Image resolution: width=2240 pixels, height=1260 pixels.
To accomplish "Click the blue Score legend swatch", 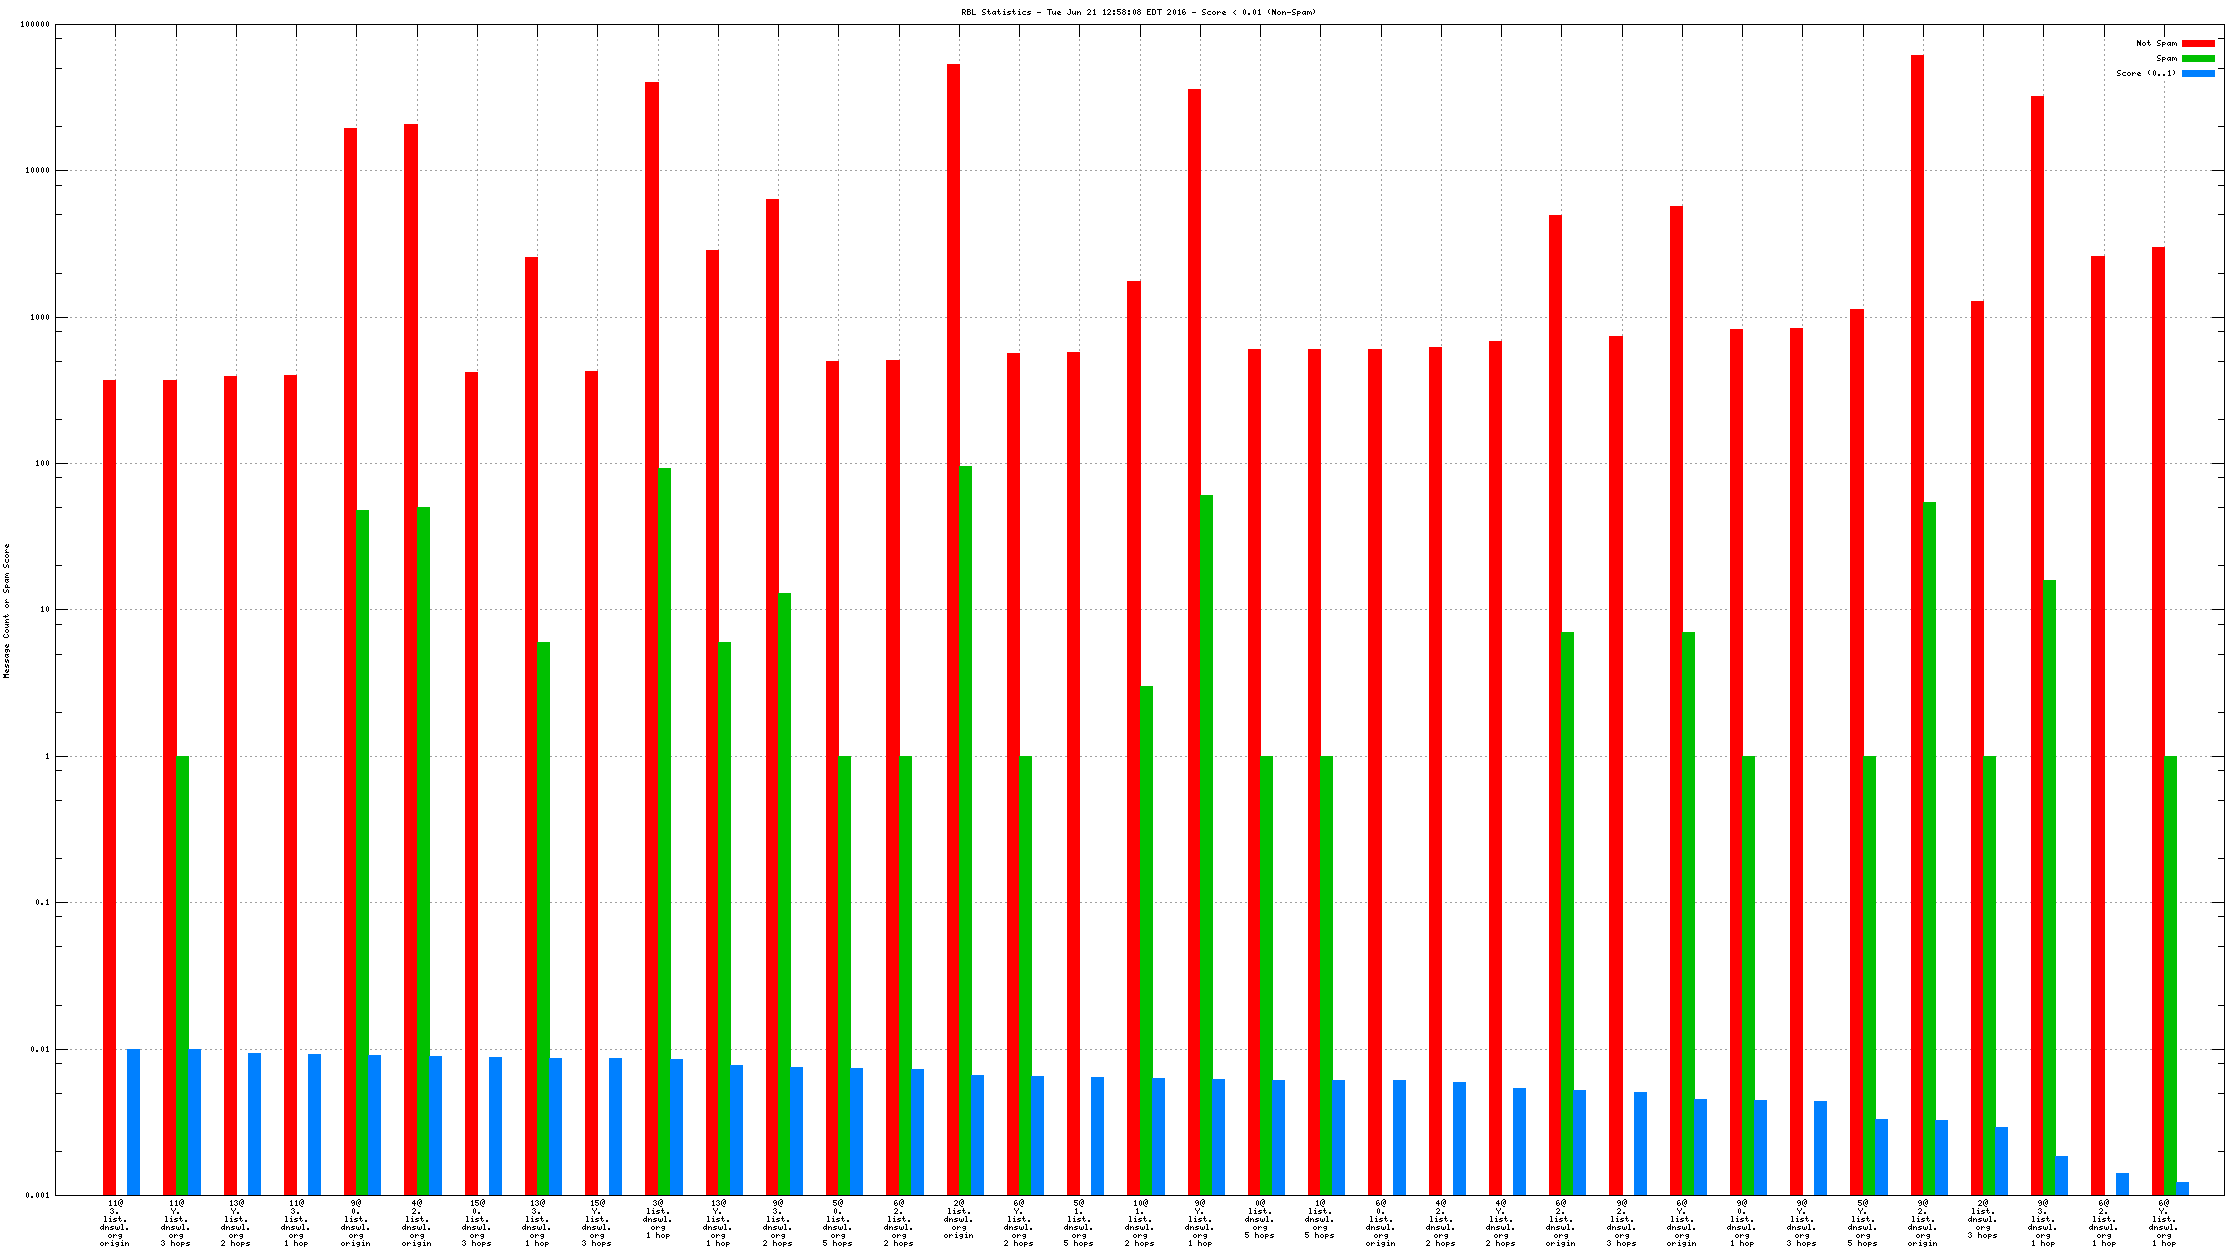I will [x=2198, y=73].
